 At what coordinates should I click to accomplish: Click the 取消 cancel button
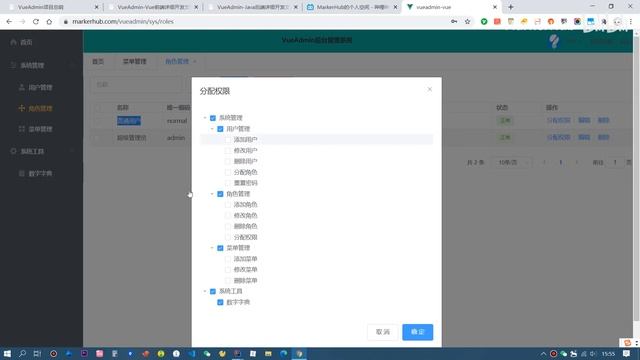point(382,332)
